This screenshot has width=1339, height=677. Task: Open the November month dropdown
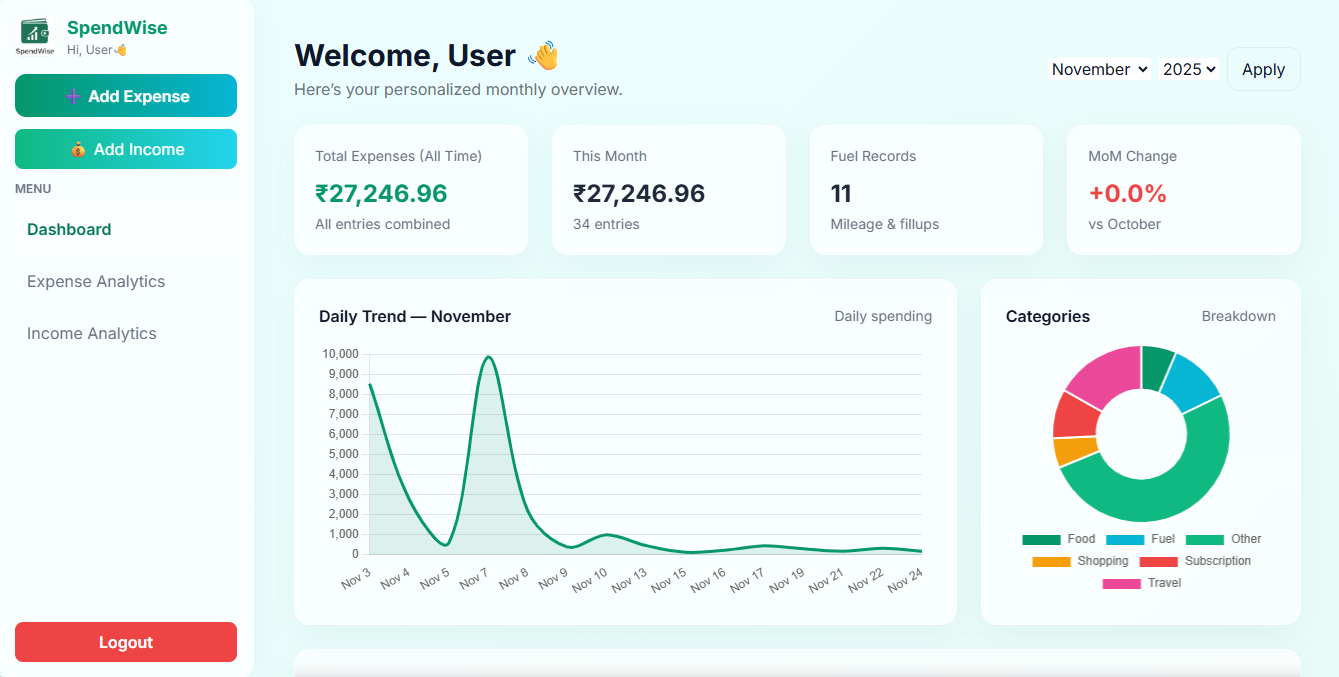[x=1099, y=69]
